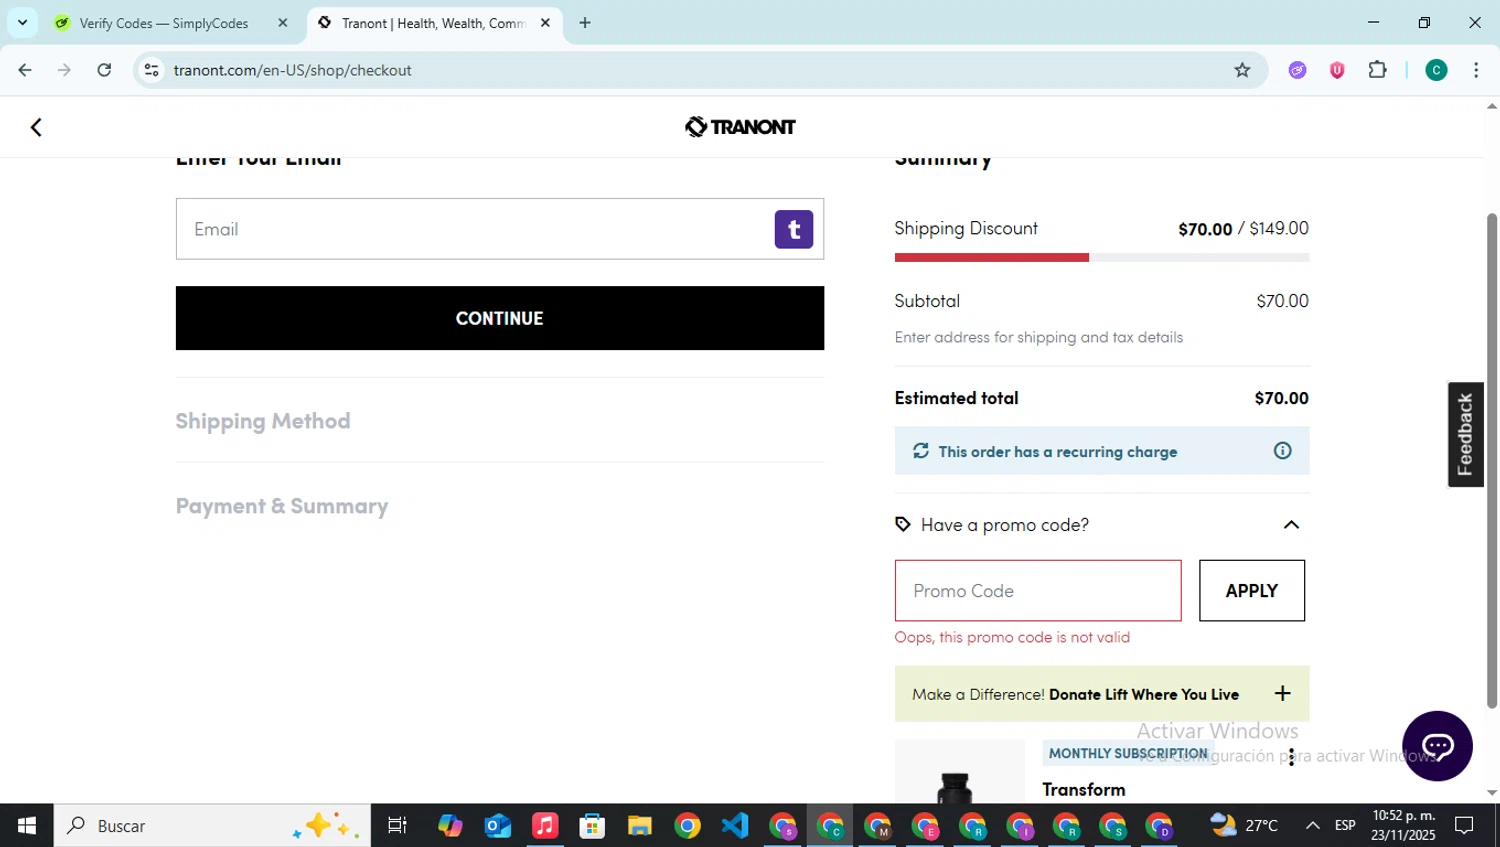The width and height of the screenshot is (1500, 847).
Task: Click the recurring charge refresh arrows icon
Action: [x=921, y=451]
